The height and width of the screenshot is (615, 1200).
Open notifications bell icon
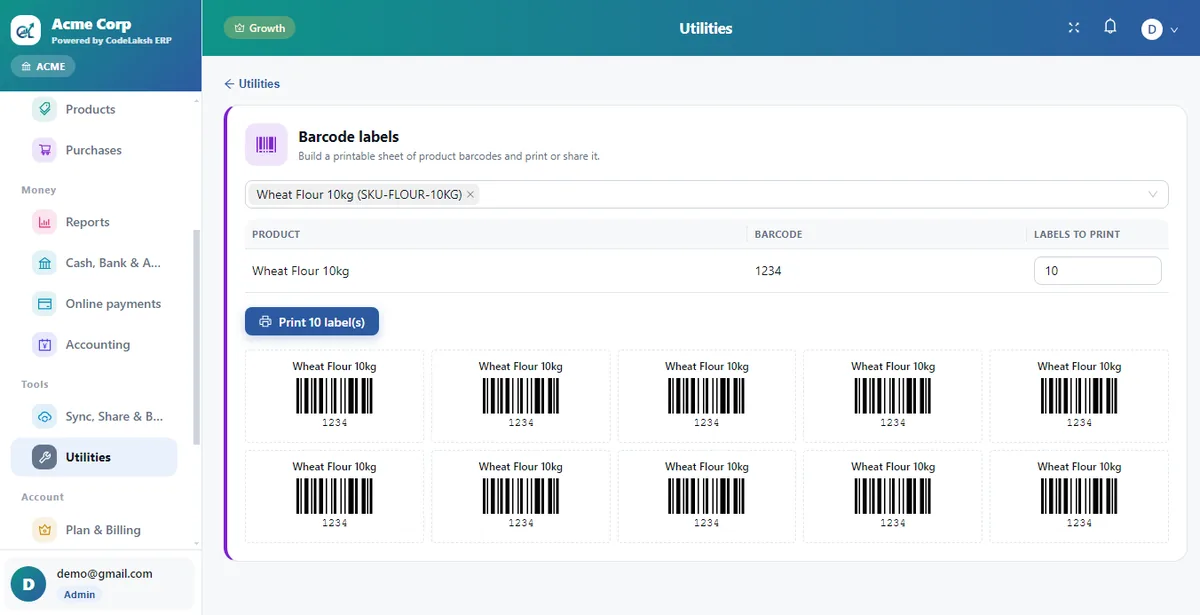coord(1110,27)
